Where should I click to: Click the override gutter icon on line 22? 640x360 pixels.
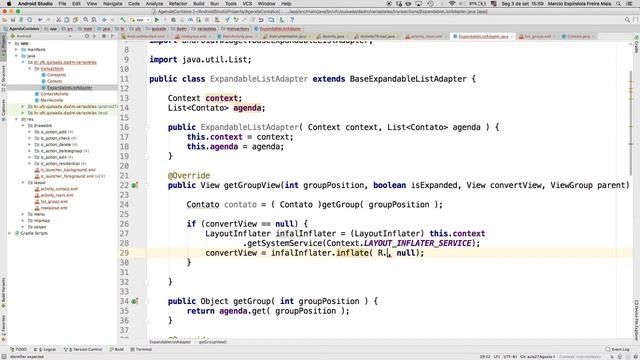134,185
